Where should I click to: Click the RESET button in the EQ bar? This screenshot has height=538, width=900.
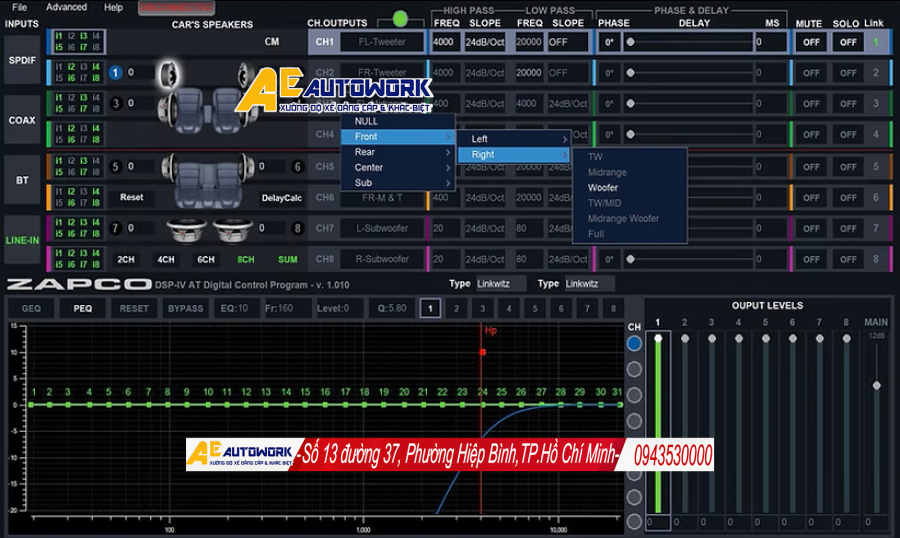click(134, 308)
